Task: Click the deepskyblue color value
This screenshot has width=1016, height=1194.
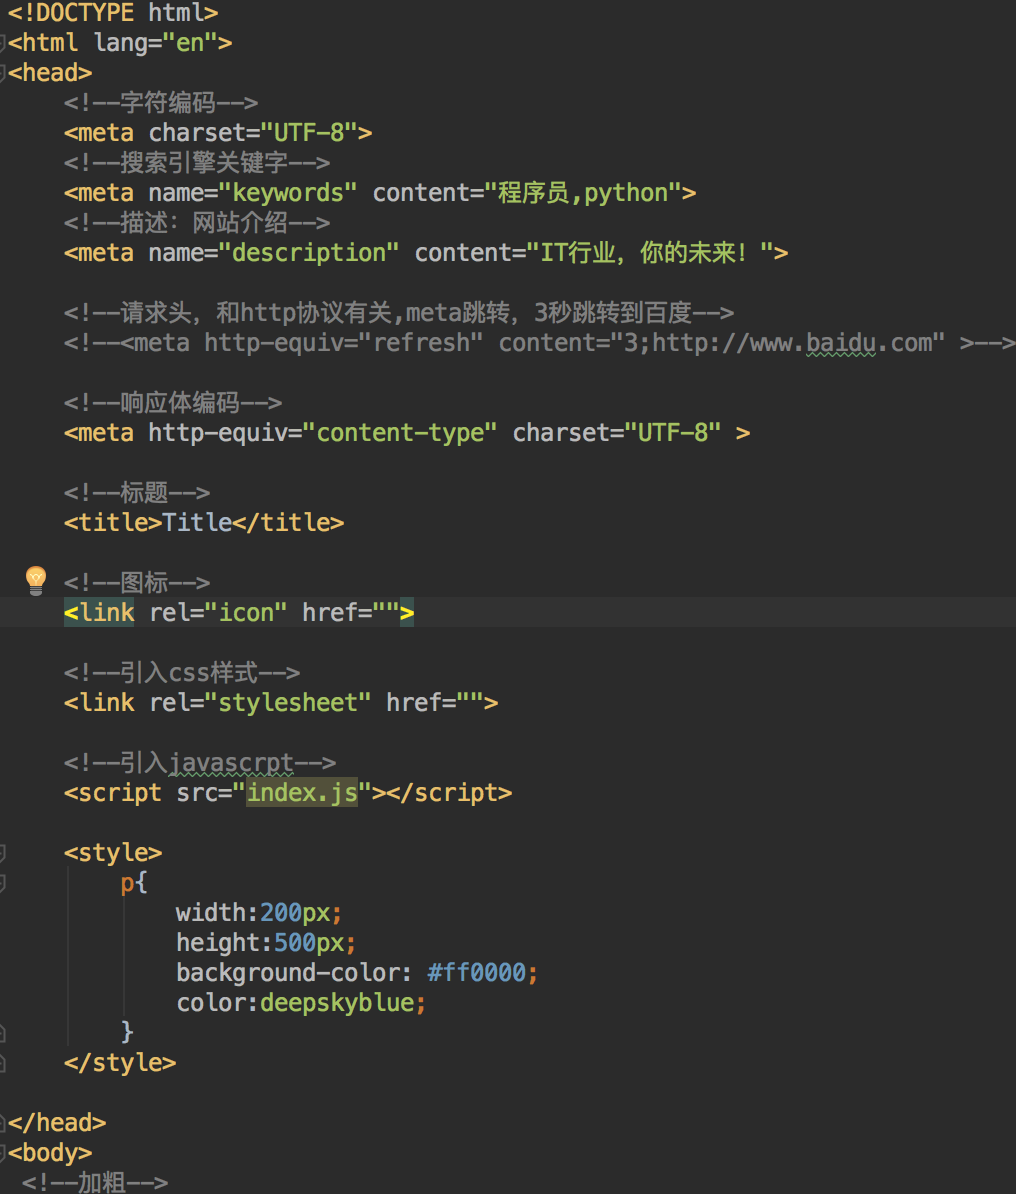Action: [x=337, y=1003]
